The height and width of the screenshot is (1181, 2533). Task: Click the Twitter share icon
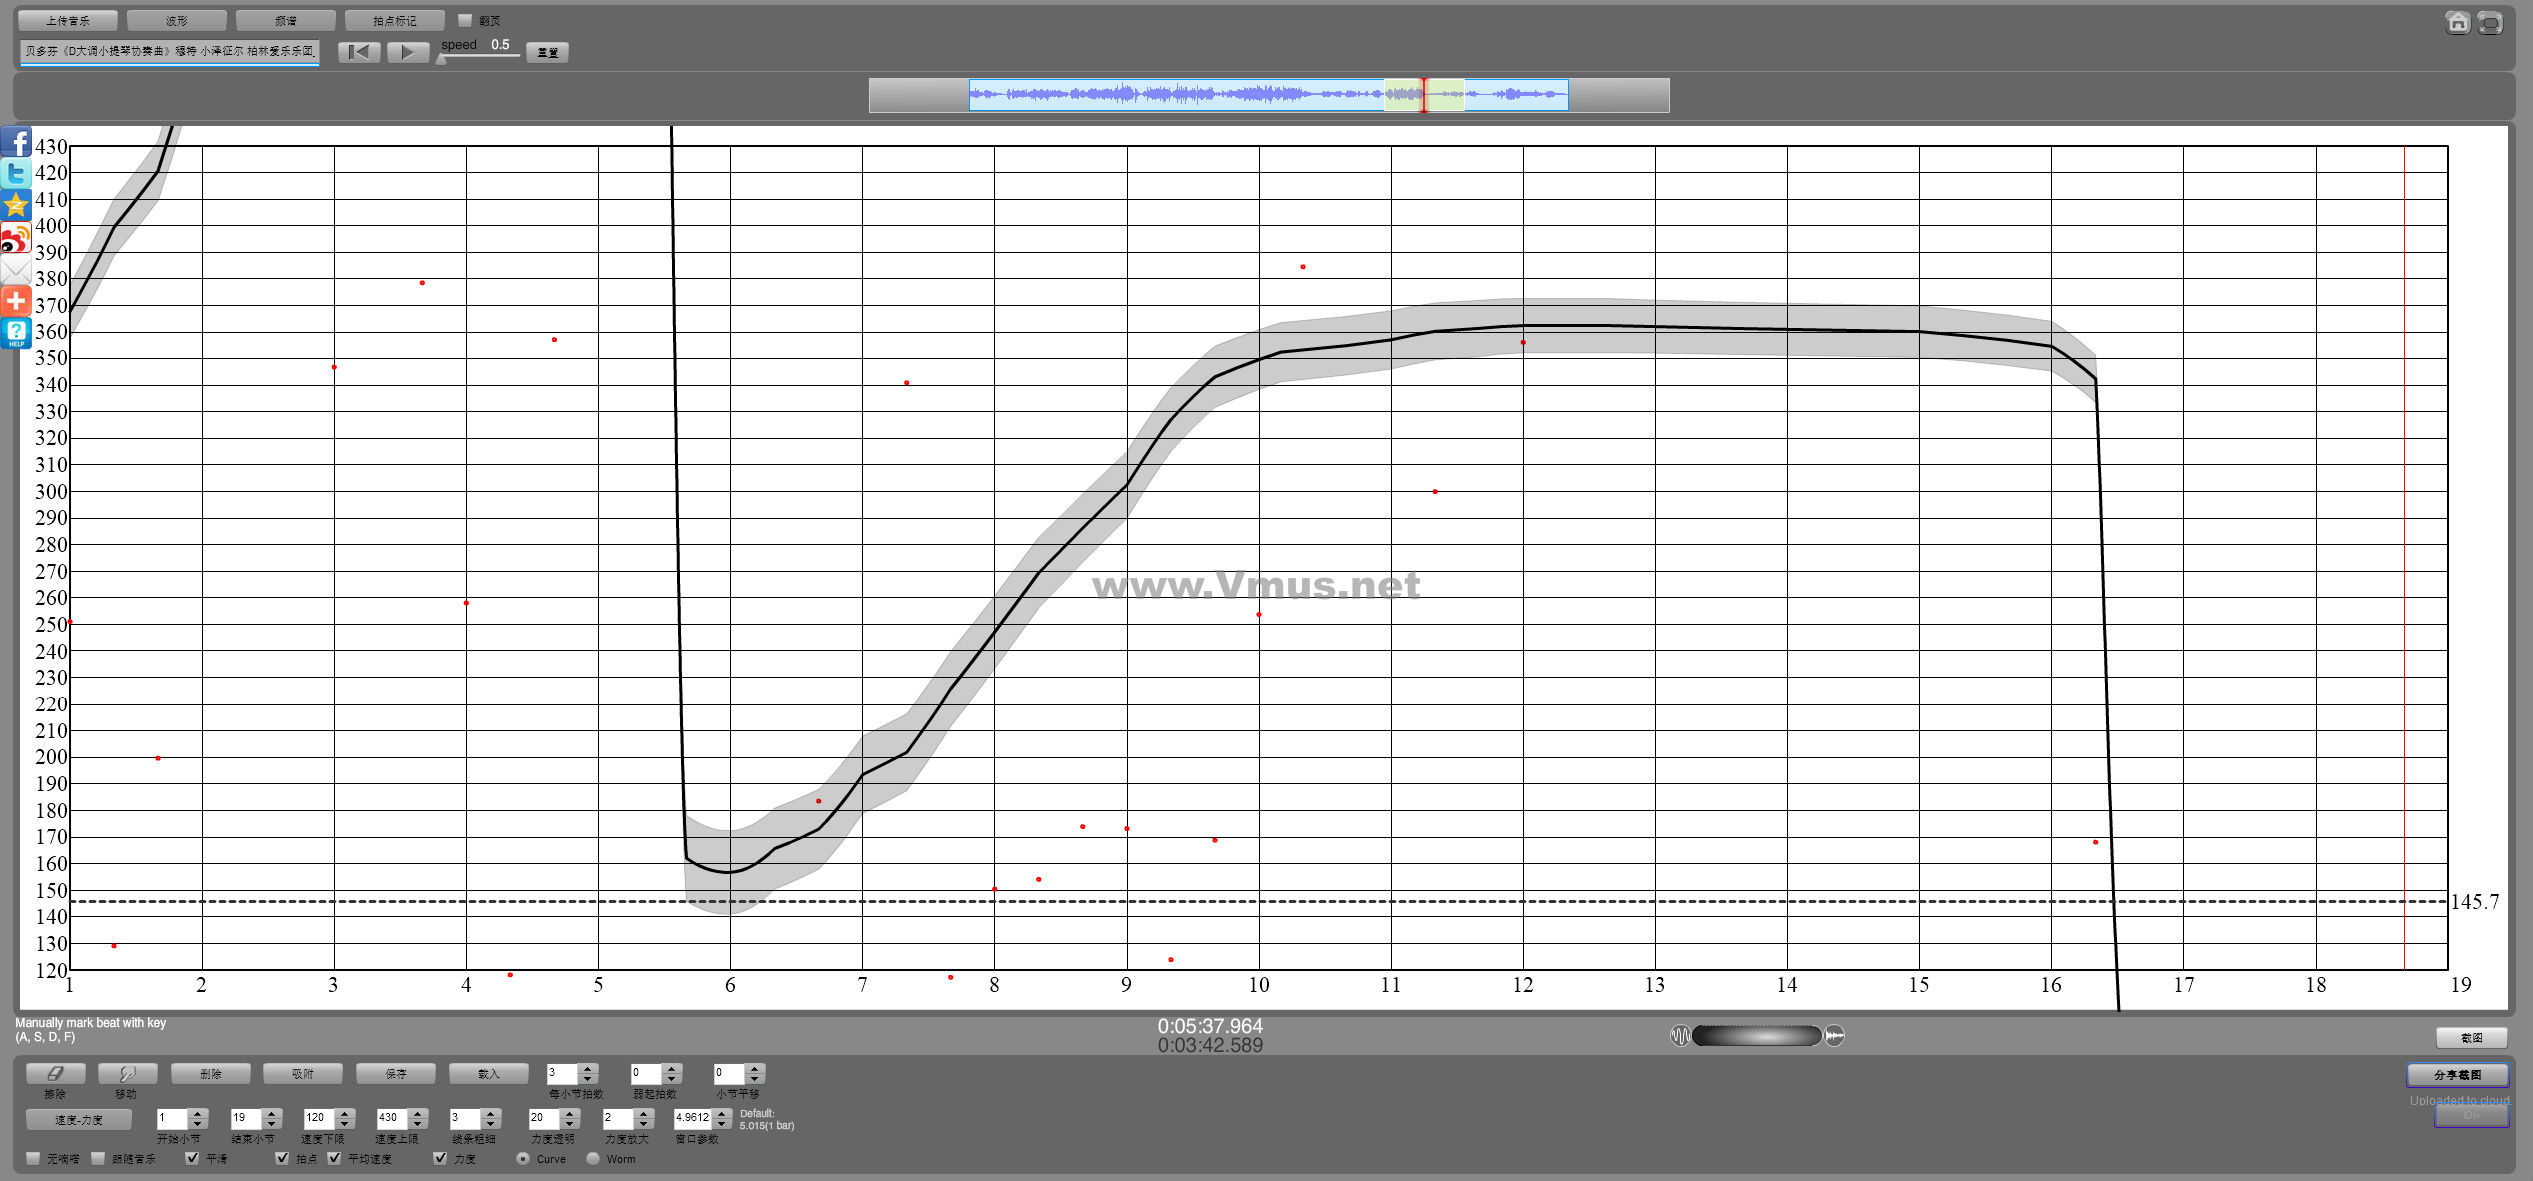[17, 174]
